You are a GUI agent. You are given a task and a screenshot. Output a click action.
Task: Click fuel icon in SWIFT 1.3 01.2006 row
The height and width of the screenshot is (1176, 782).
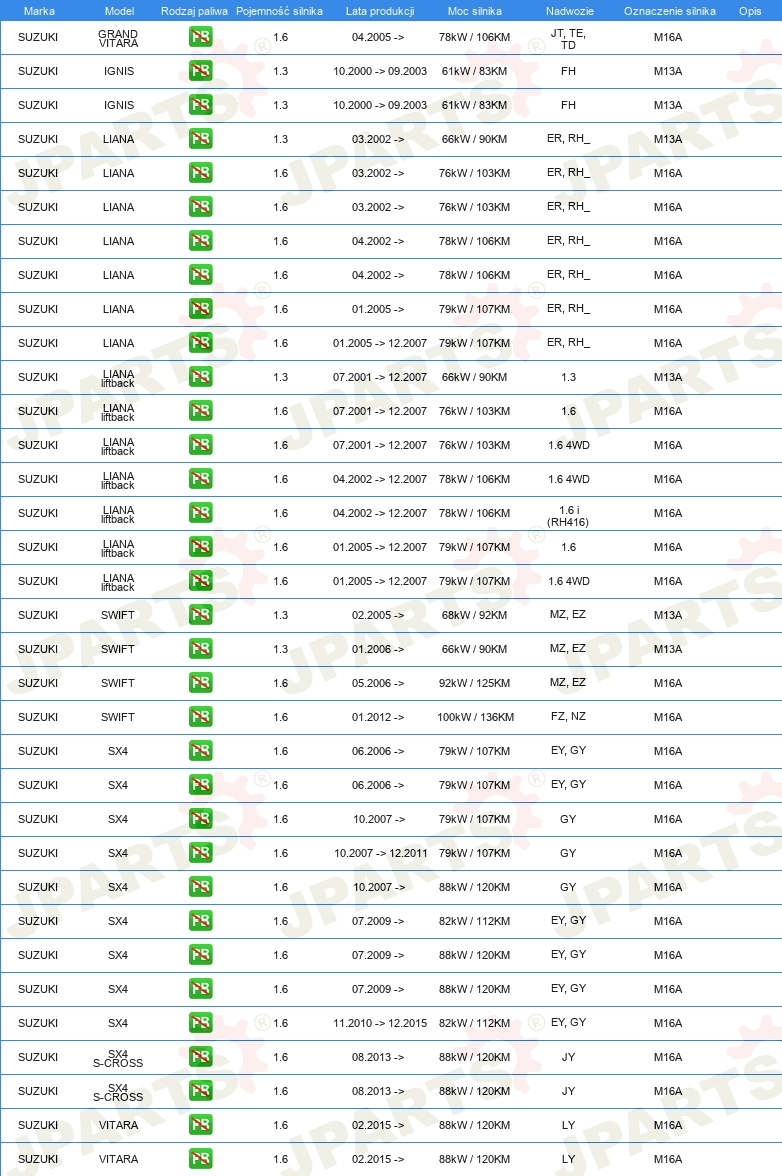coord(200,649)
